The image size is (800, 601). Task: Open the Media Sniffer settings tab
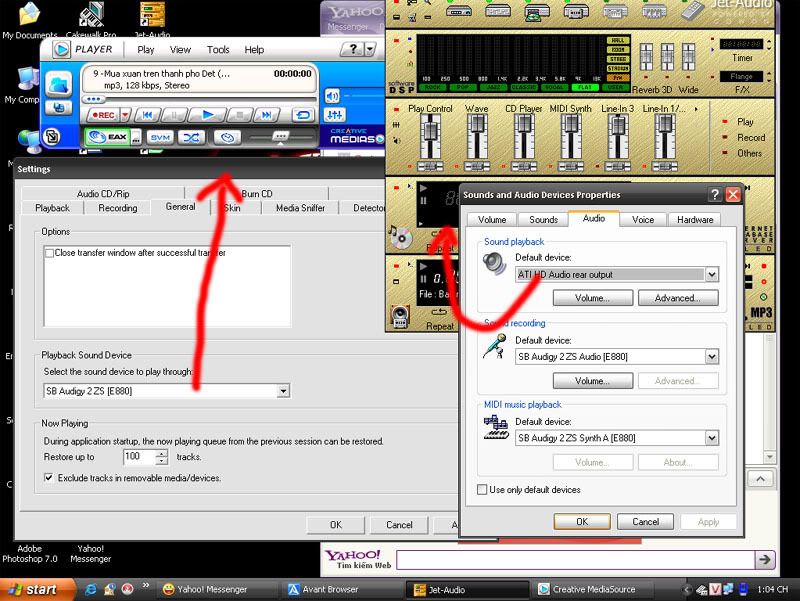pyautogui.click(x=300, y=208)
